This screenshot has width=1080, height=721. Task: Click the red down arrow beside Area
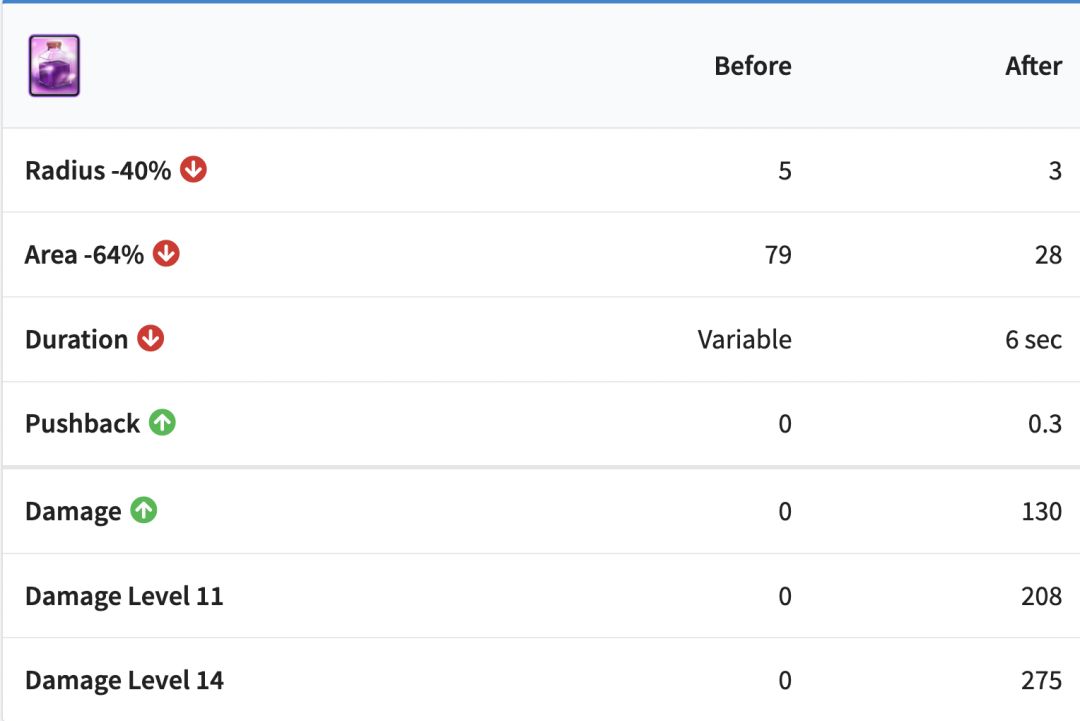point(166,254)
